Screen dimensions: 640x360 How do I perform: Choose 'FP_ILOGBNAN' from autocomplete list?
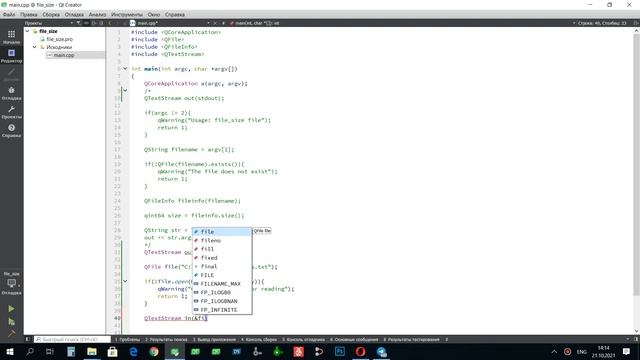point(222,301)
